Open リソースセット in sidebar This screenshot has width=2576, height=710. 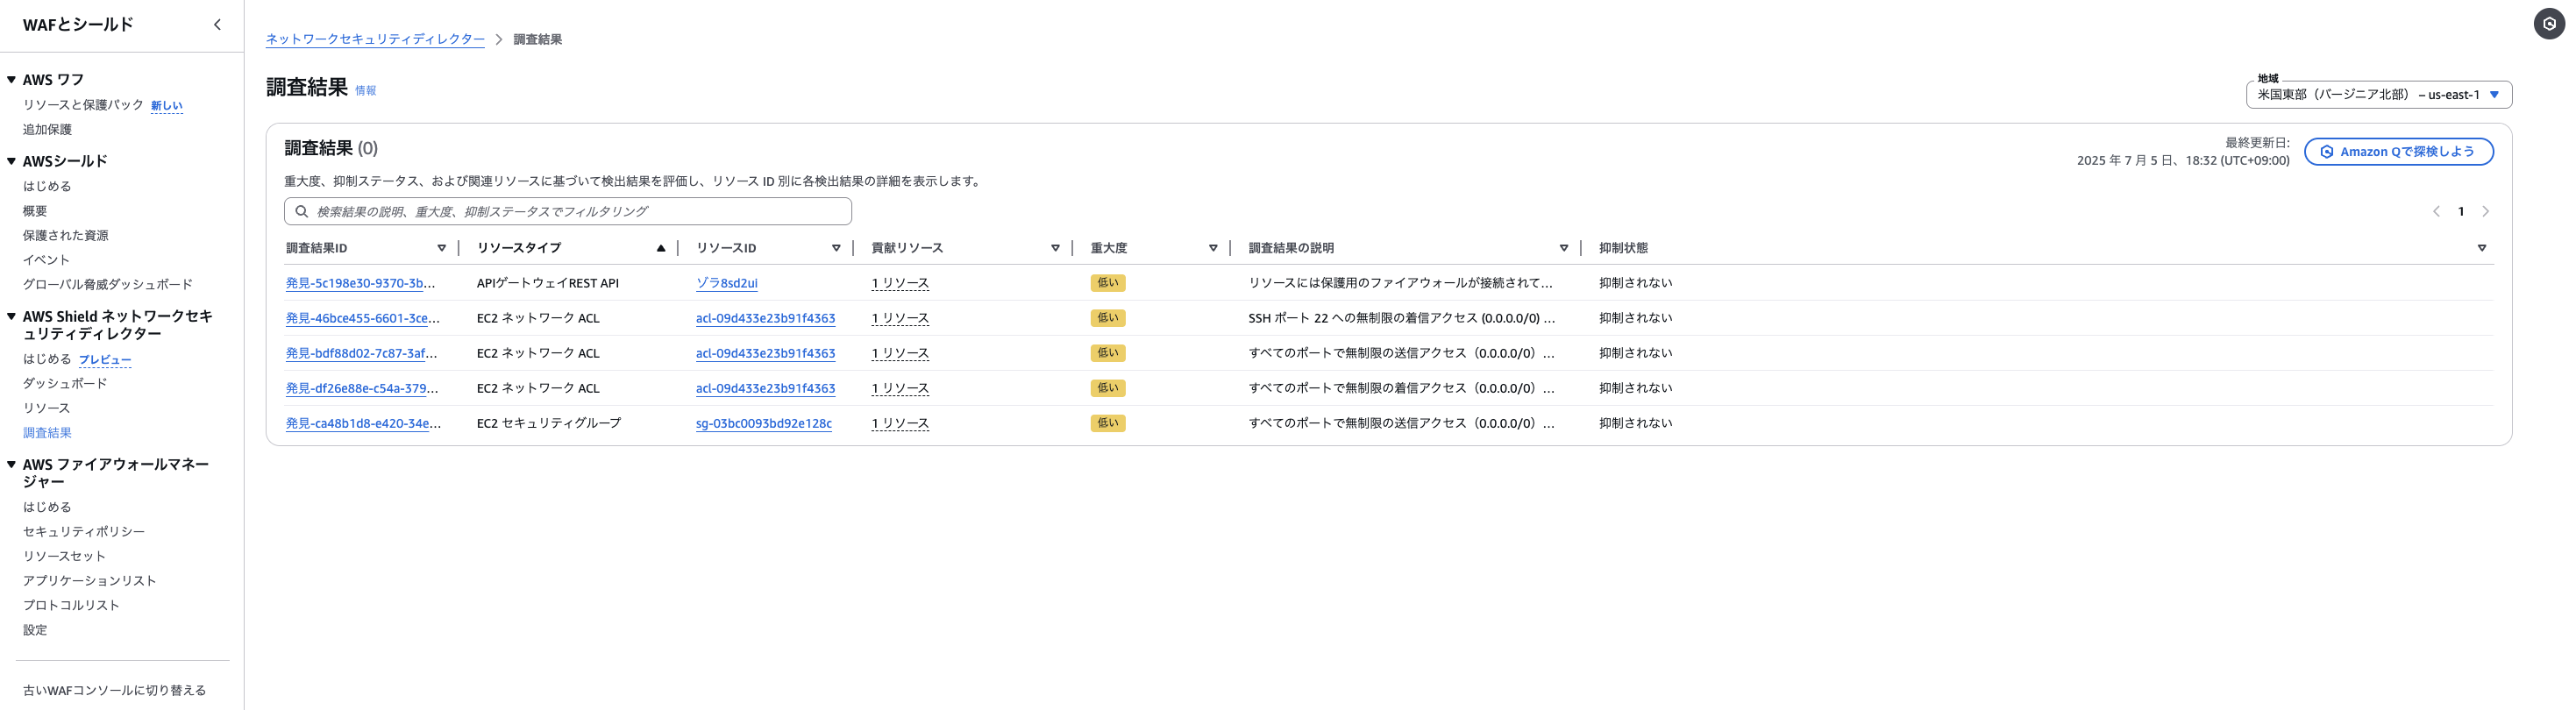(x=64, y=556)
